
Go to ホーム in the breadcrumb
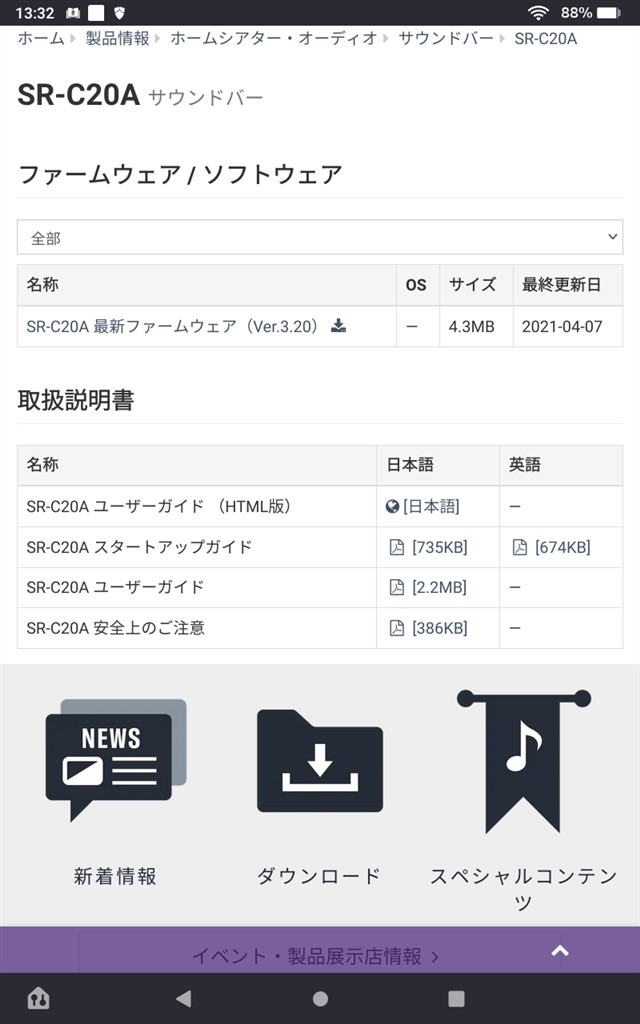click(x=40, y=39)
